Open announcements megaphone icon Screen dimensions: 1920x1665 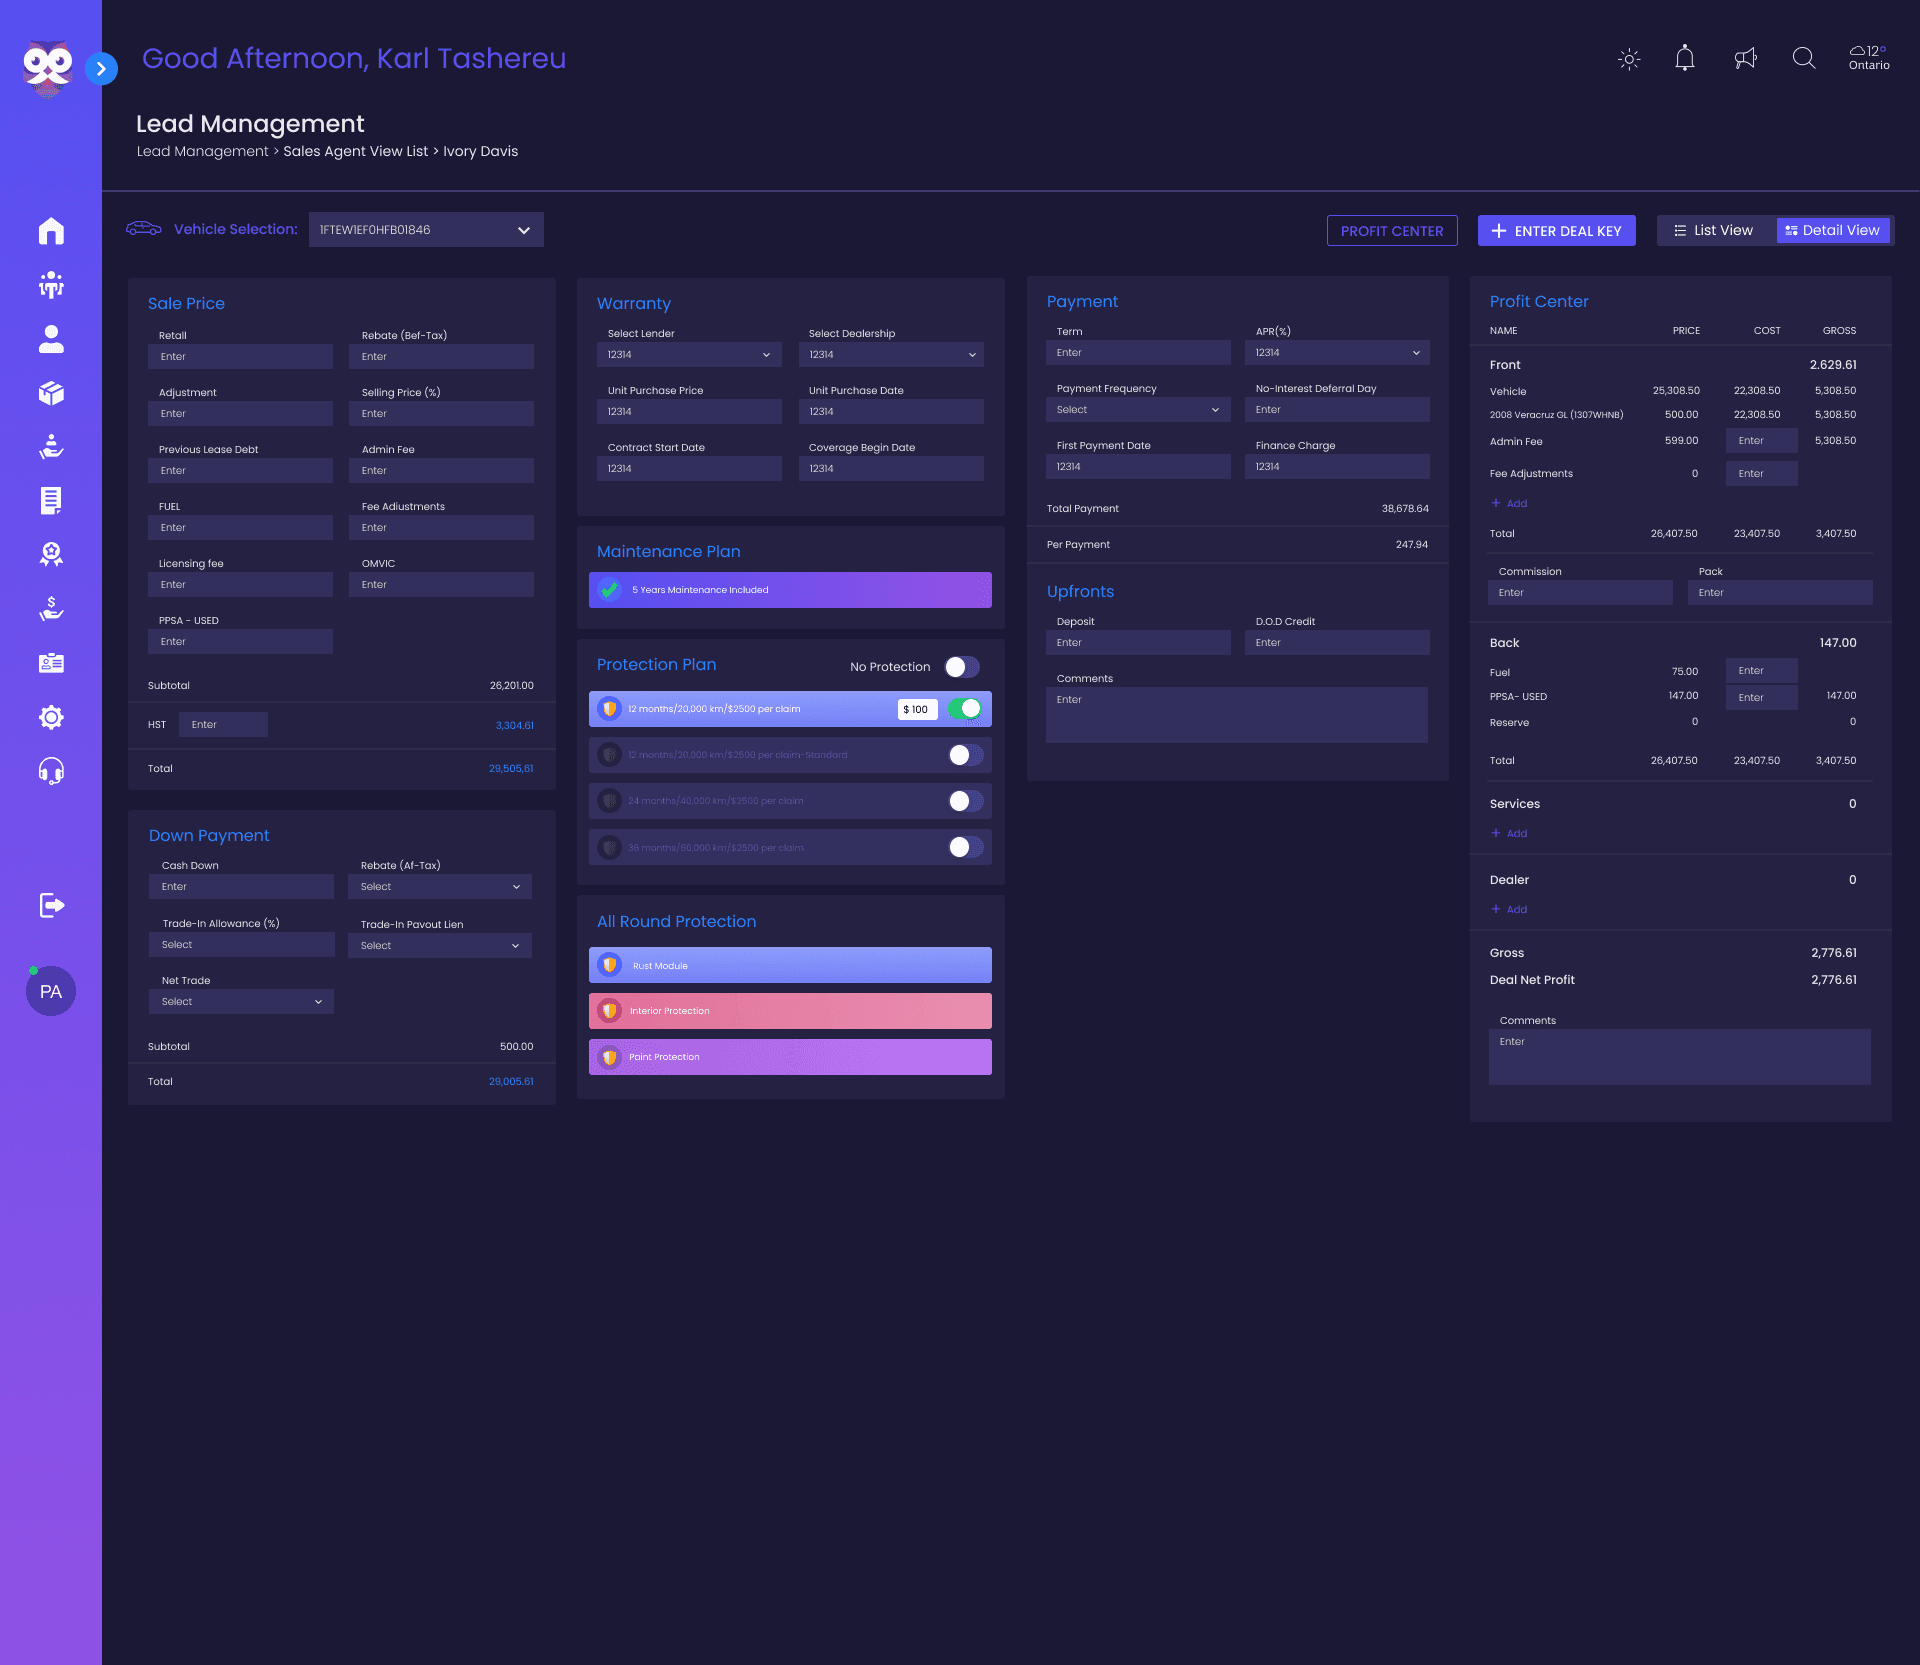tap(1745, 58)
